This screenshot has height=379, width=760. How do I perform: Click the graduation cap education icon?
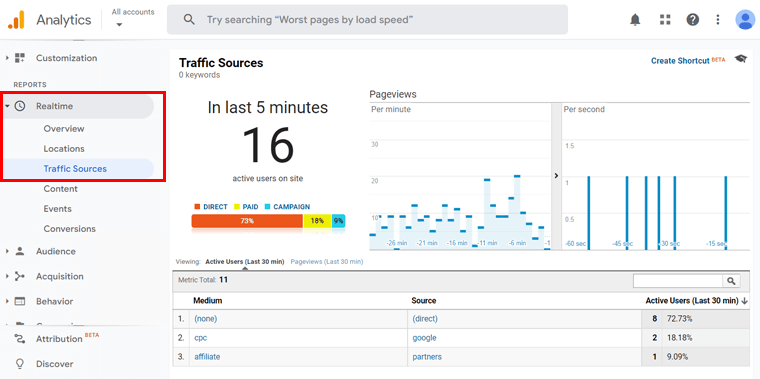pyautogui.click(x=741, y=59)
